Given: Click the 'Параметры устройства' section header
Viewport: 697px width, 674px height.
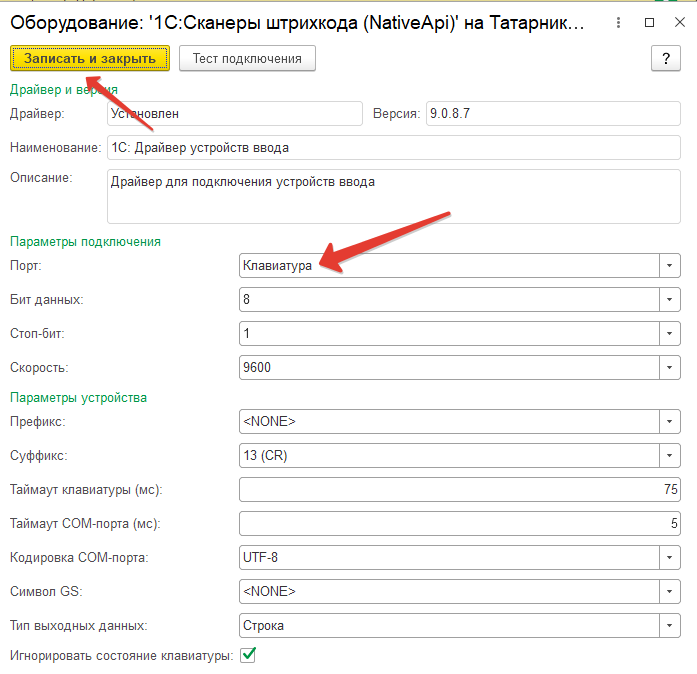Looking at the screenshot, I should (78, 397).
